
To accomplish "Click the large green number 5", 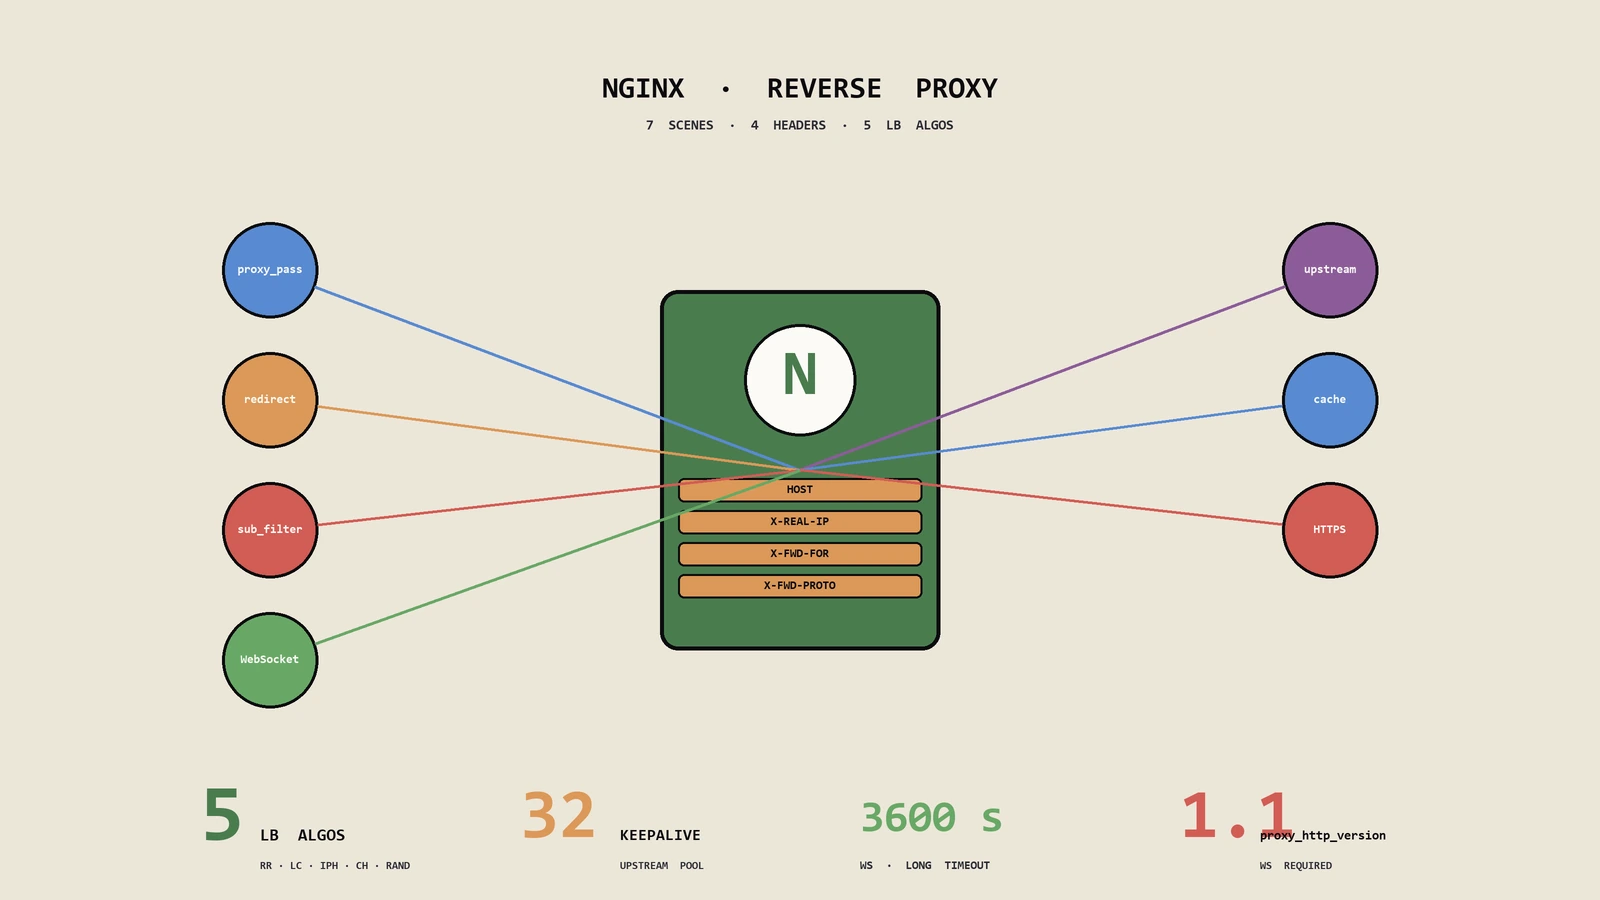I will [x=222, y=816].
